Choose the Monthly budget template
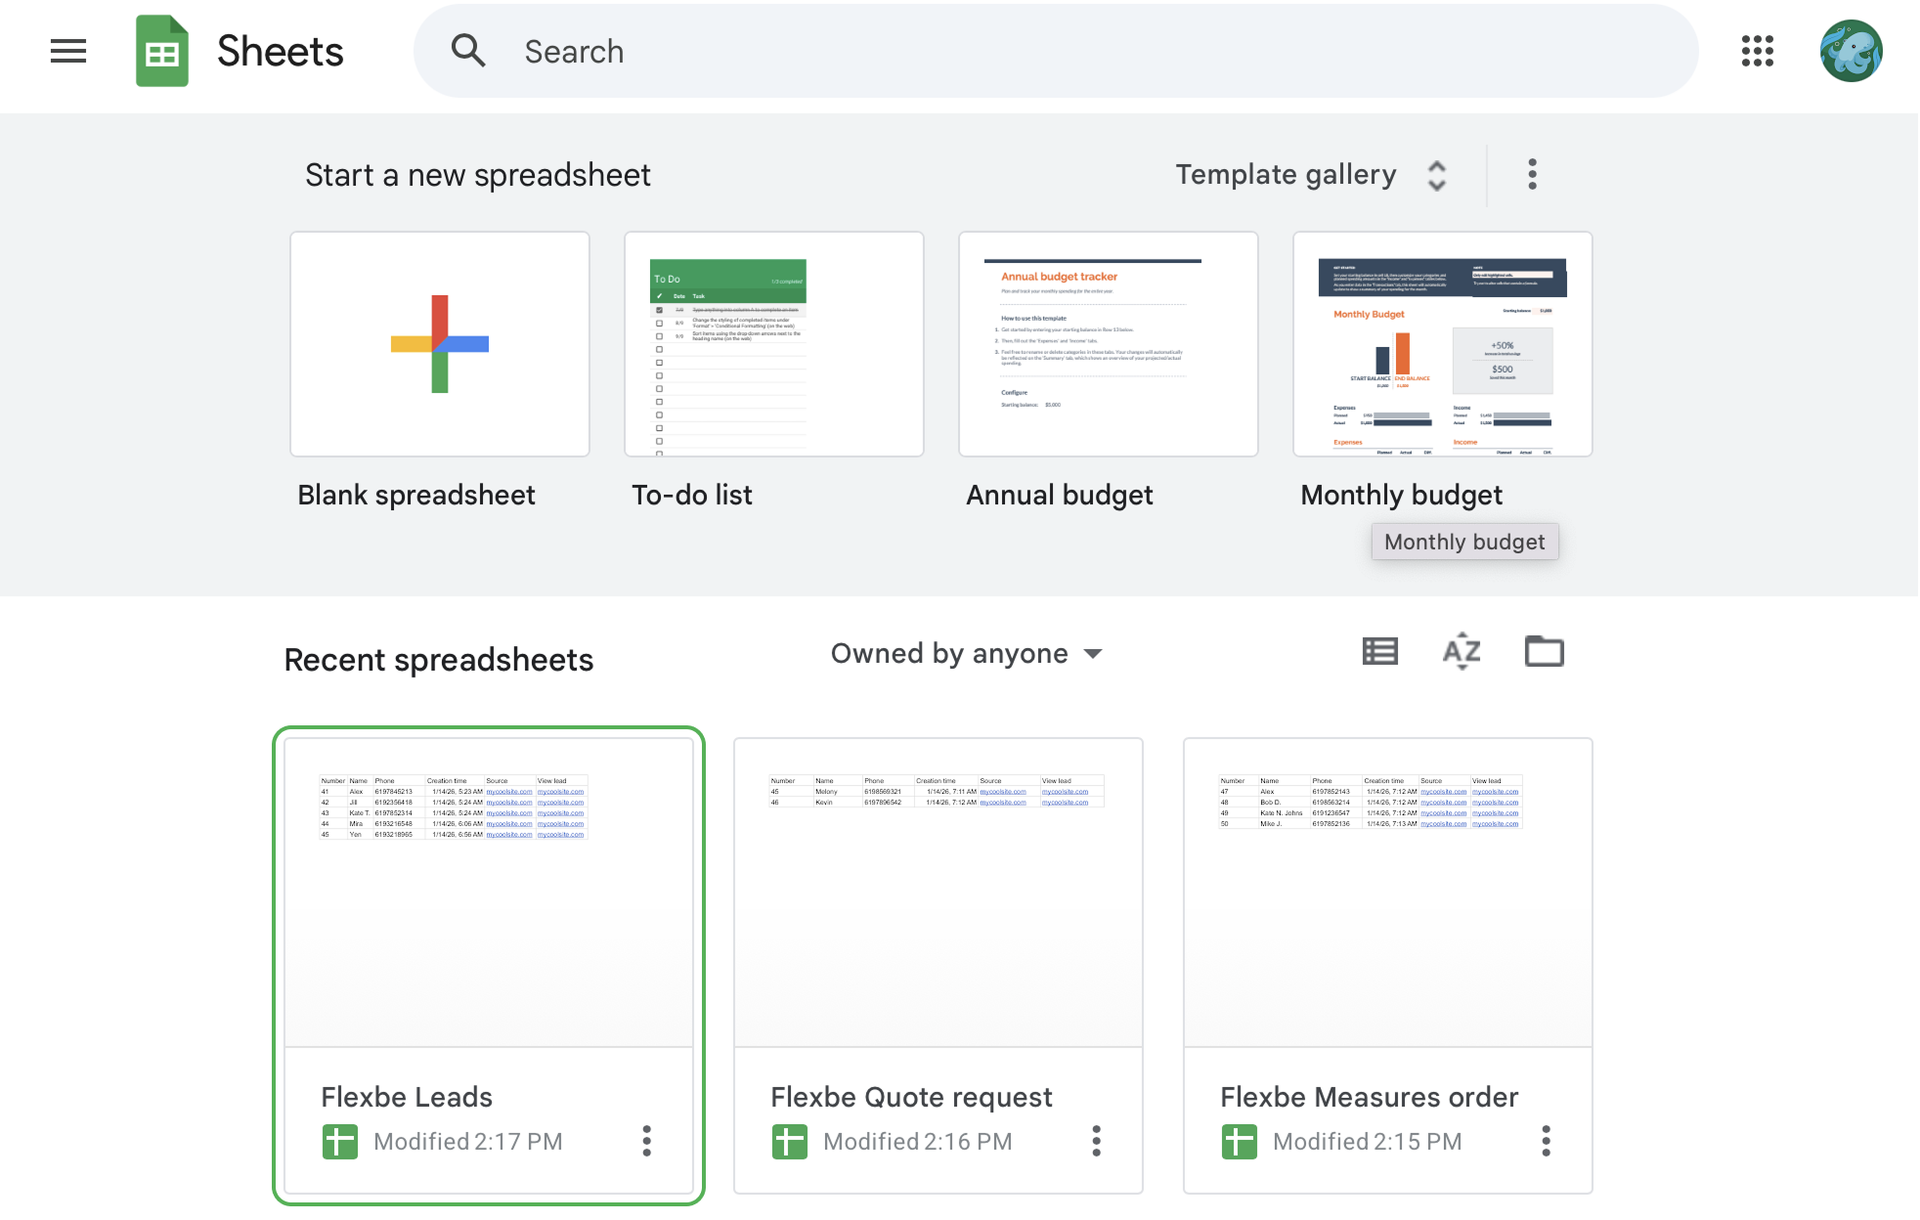 pos(1442,344)
